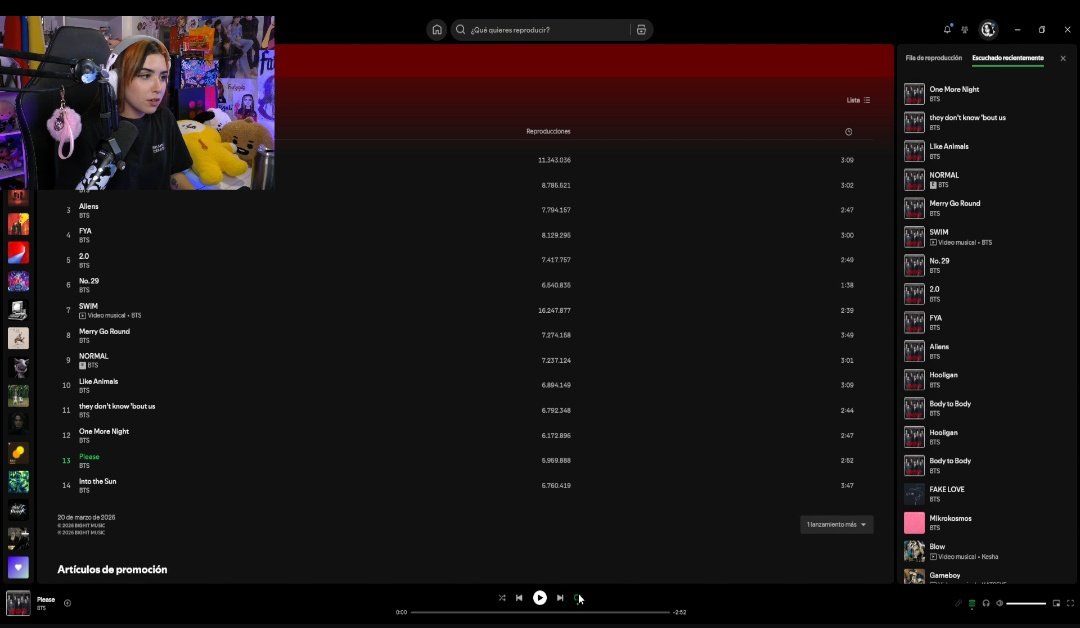
Task: Open Liked Songs purple heart in sidebar
Action: pyautogui.click(x=19, y=567)
